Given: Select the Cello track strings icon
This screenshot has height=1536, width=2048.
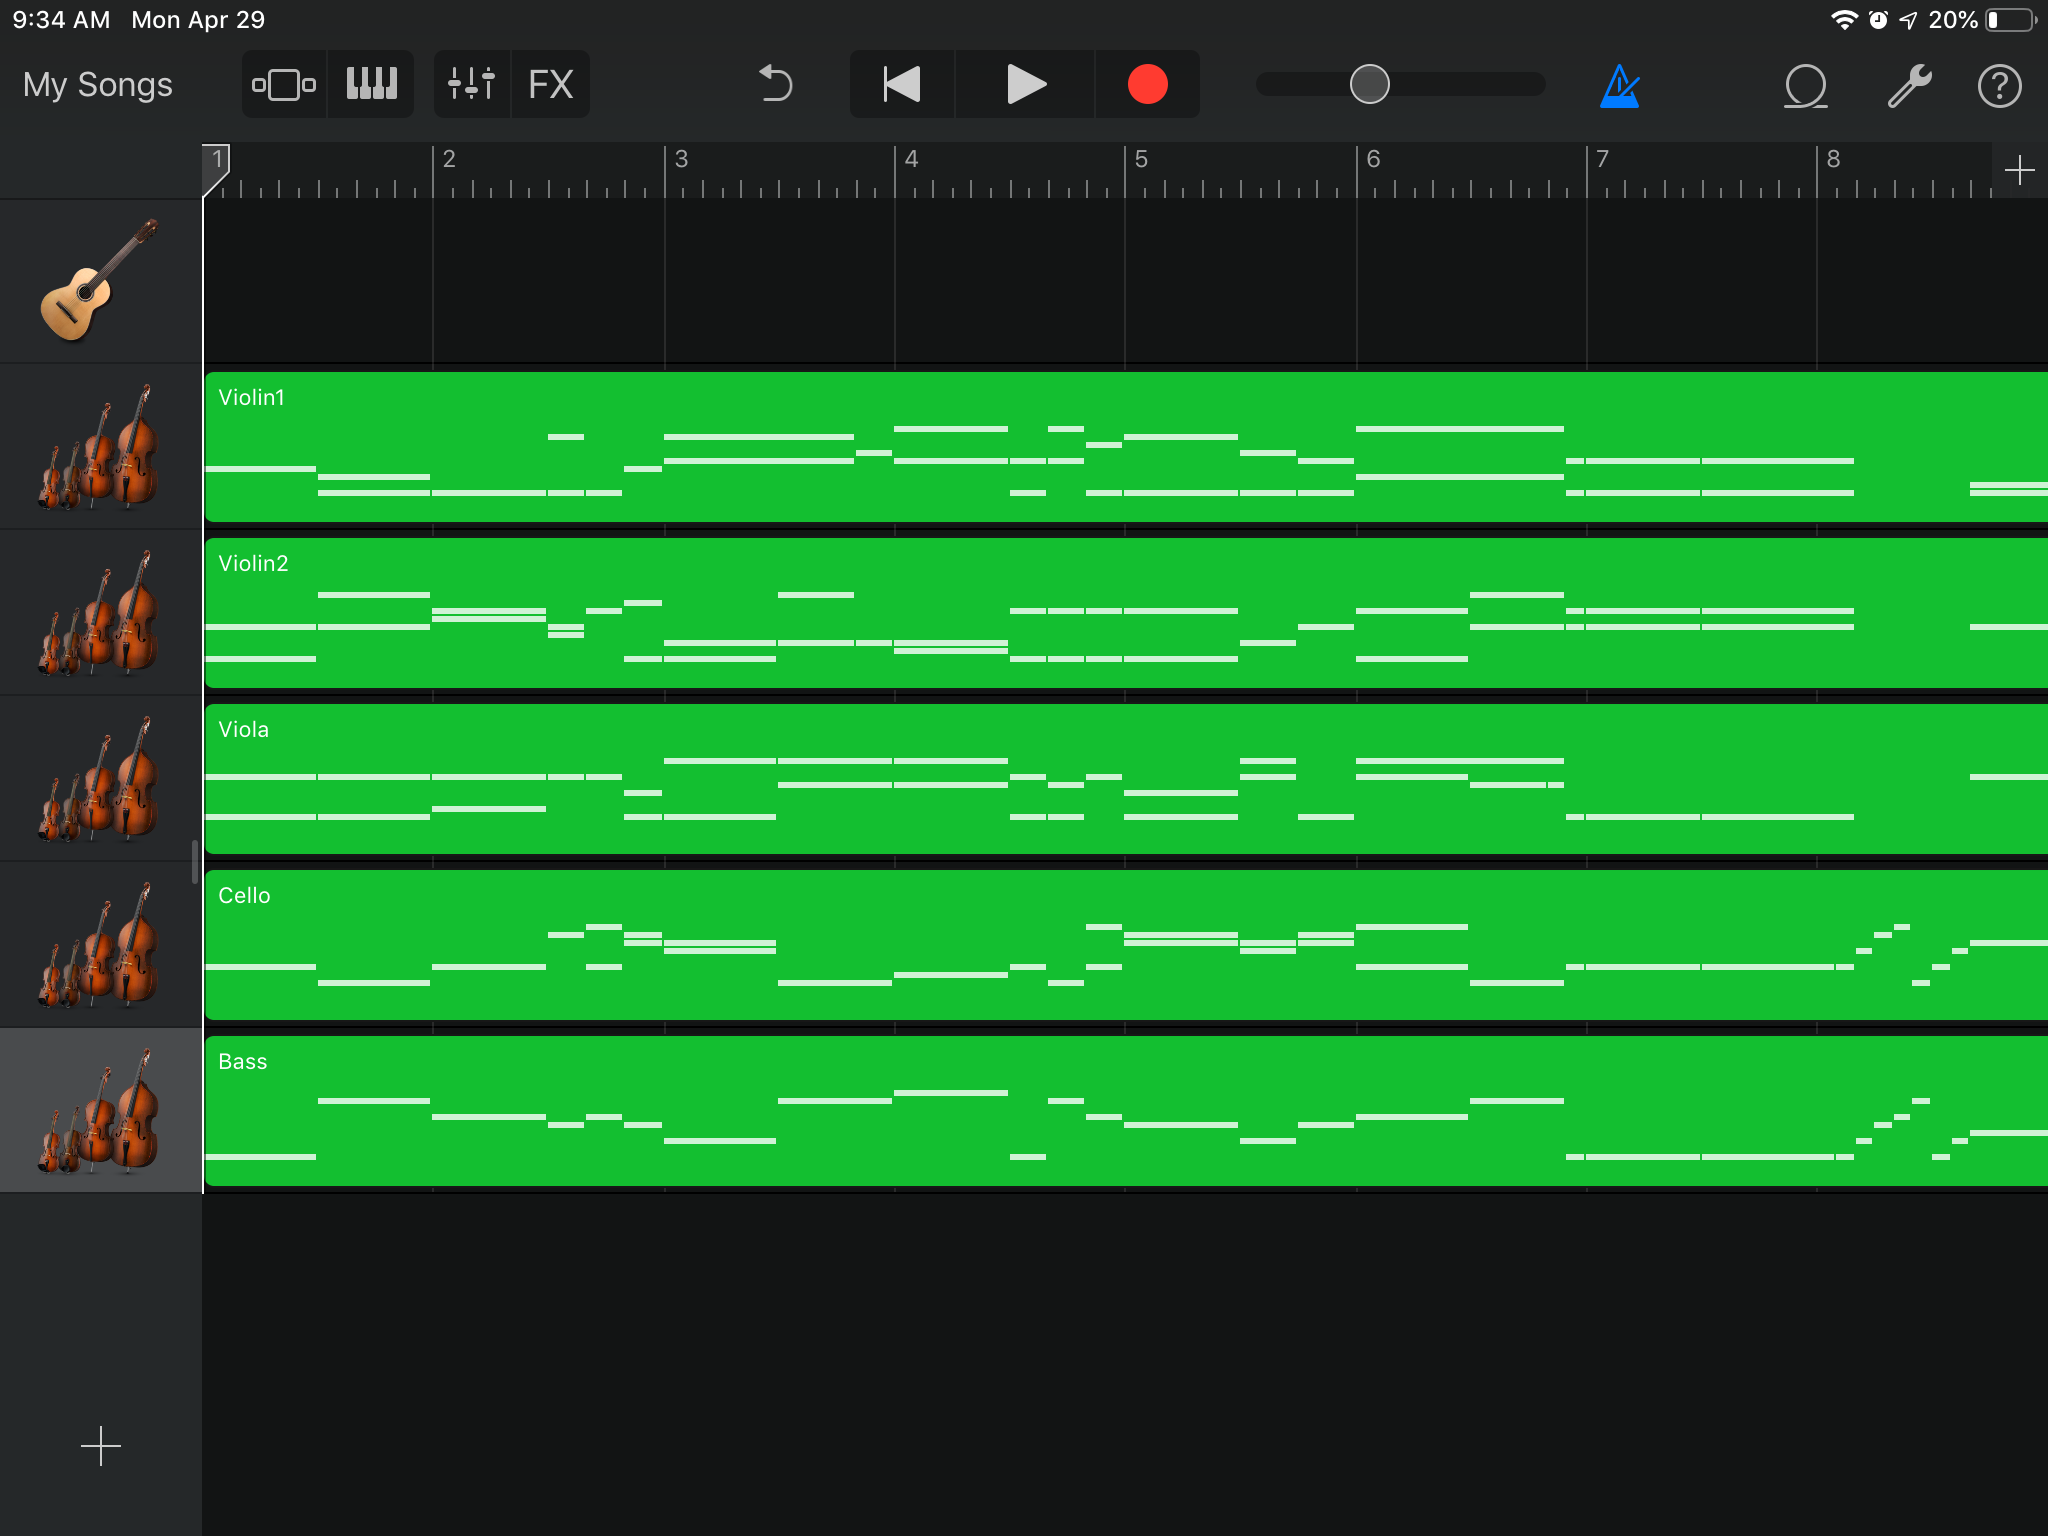Looking at the screenshot, I should tap(100, 945).
